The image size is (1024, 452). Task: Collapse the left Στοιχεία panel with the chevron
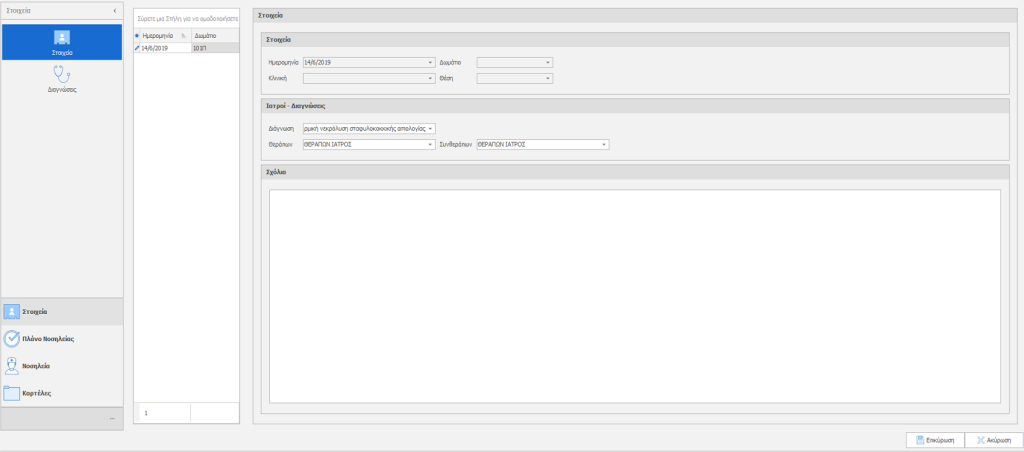[114, 11]
